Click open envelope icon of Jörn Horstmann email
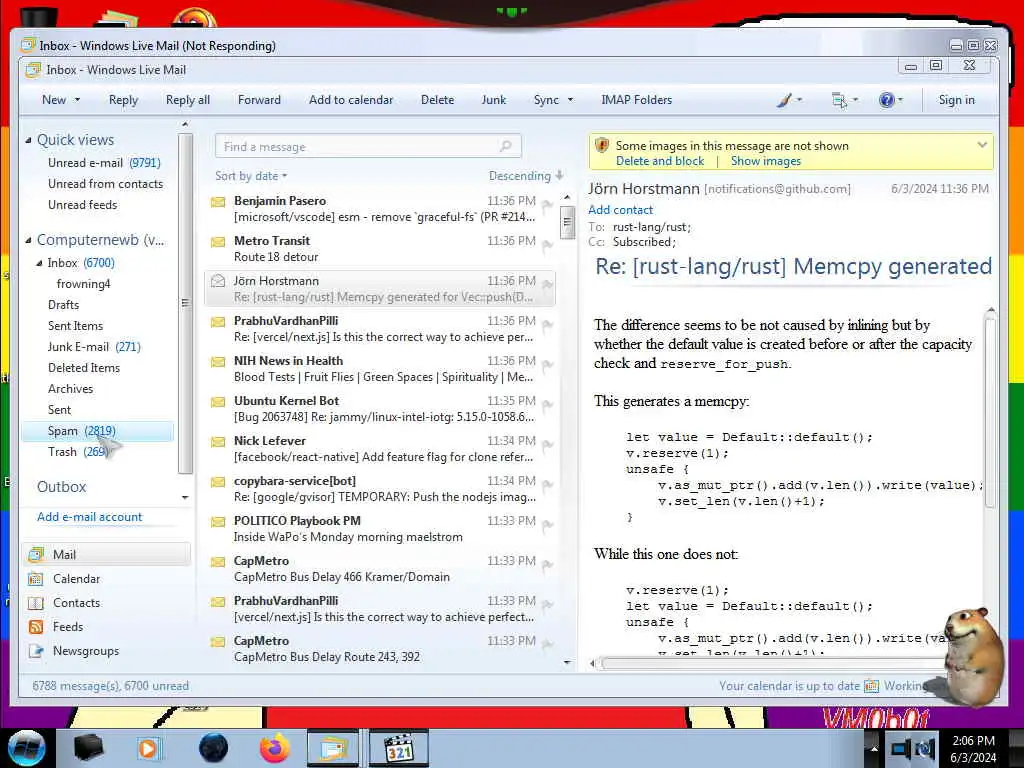The width and height of the screenshot is (1024, 768). click(x=218, y=281)
